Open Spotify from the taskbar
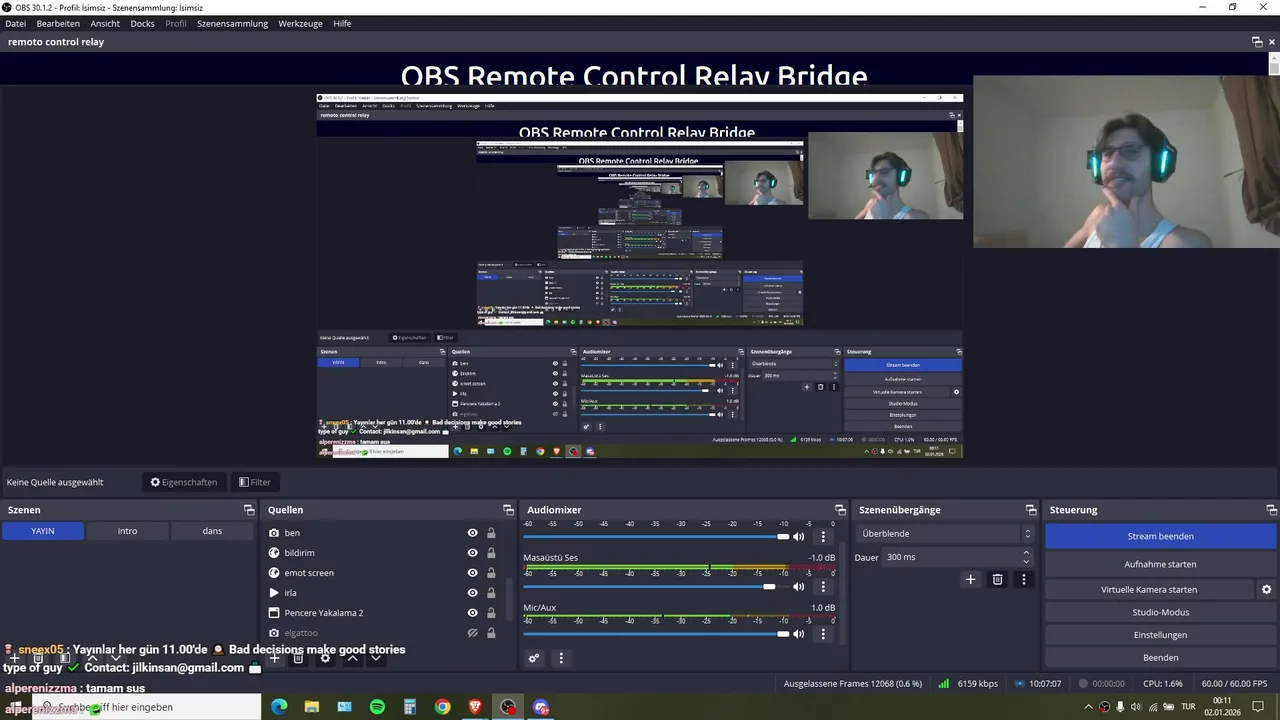This screenshot has height=720, width=1280. pyautogui.click(x=377, y=707)
